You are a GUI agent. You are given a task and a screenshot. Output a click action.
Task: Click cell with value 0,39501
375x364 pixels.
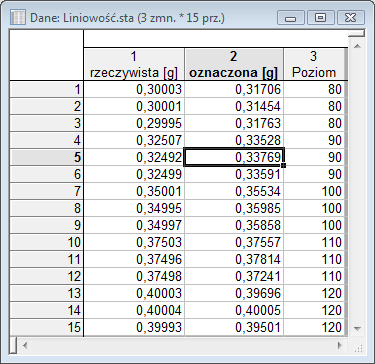click(x=234, y=328)
